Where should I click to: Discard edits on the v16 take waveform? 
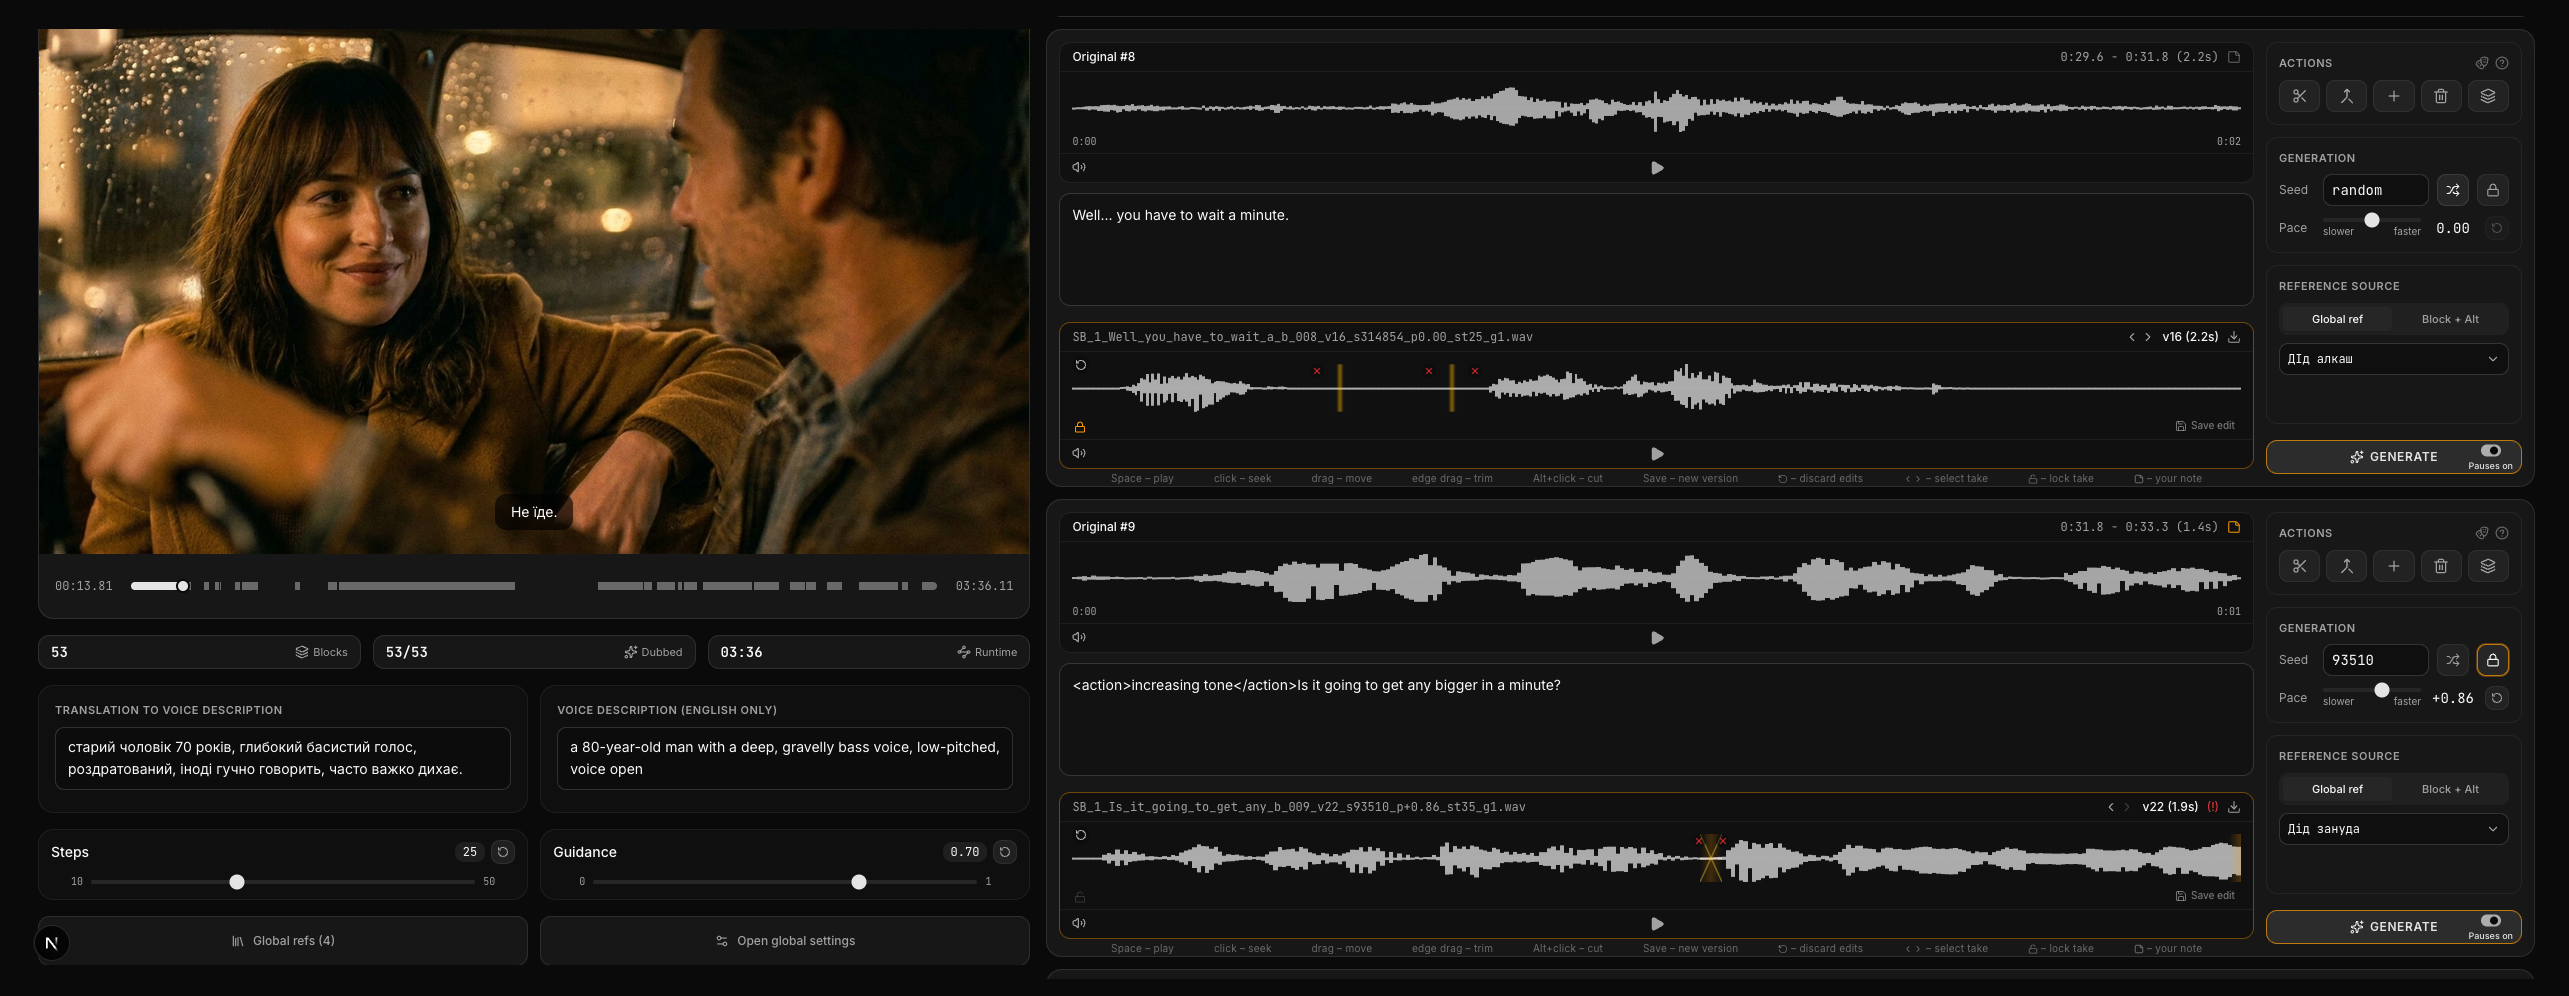click(1080, 365)
